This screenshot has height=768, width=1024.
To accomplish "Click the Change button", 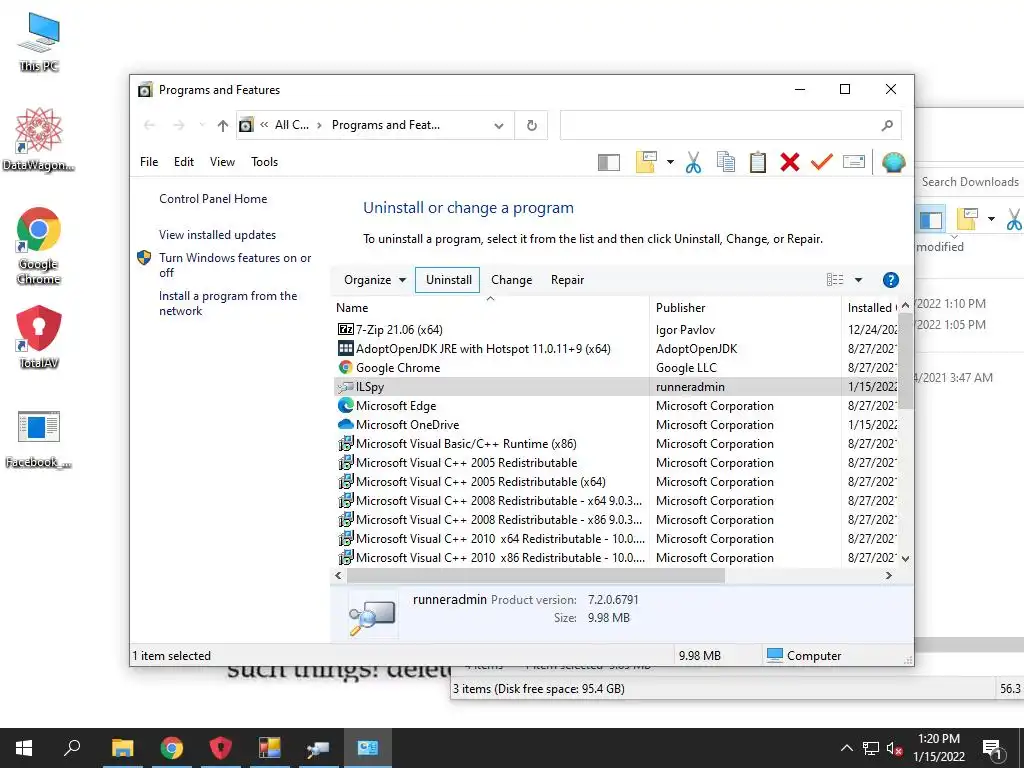I will [511, 280].
